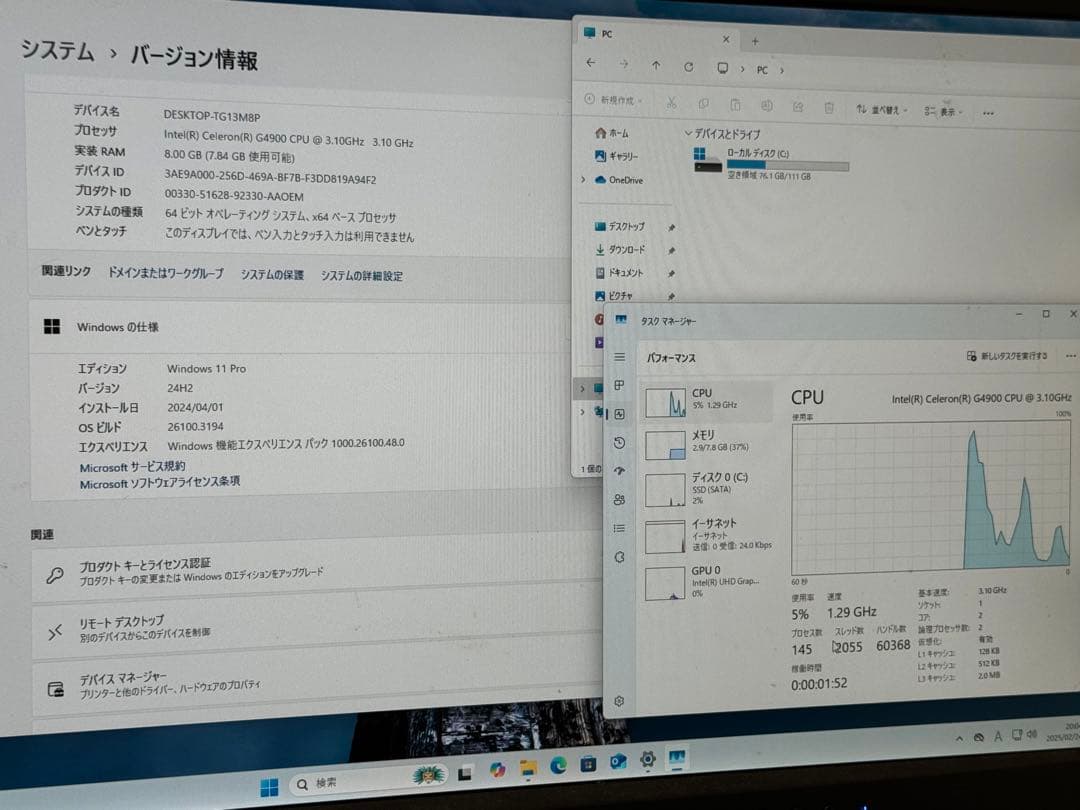Click the C: drive free space bar

tap(785, 163)
